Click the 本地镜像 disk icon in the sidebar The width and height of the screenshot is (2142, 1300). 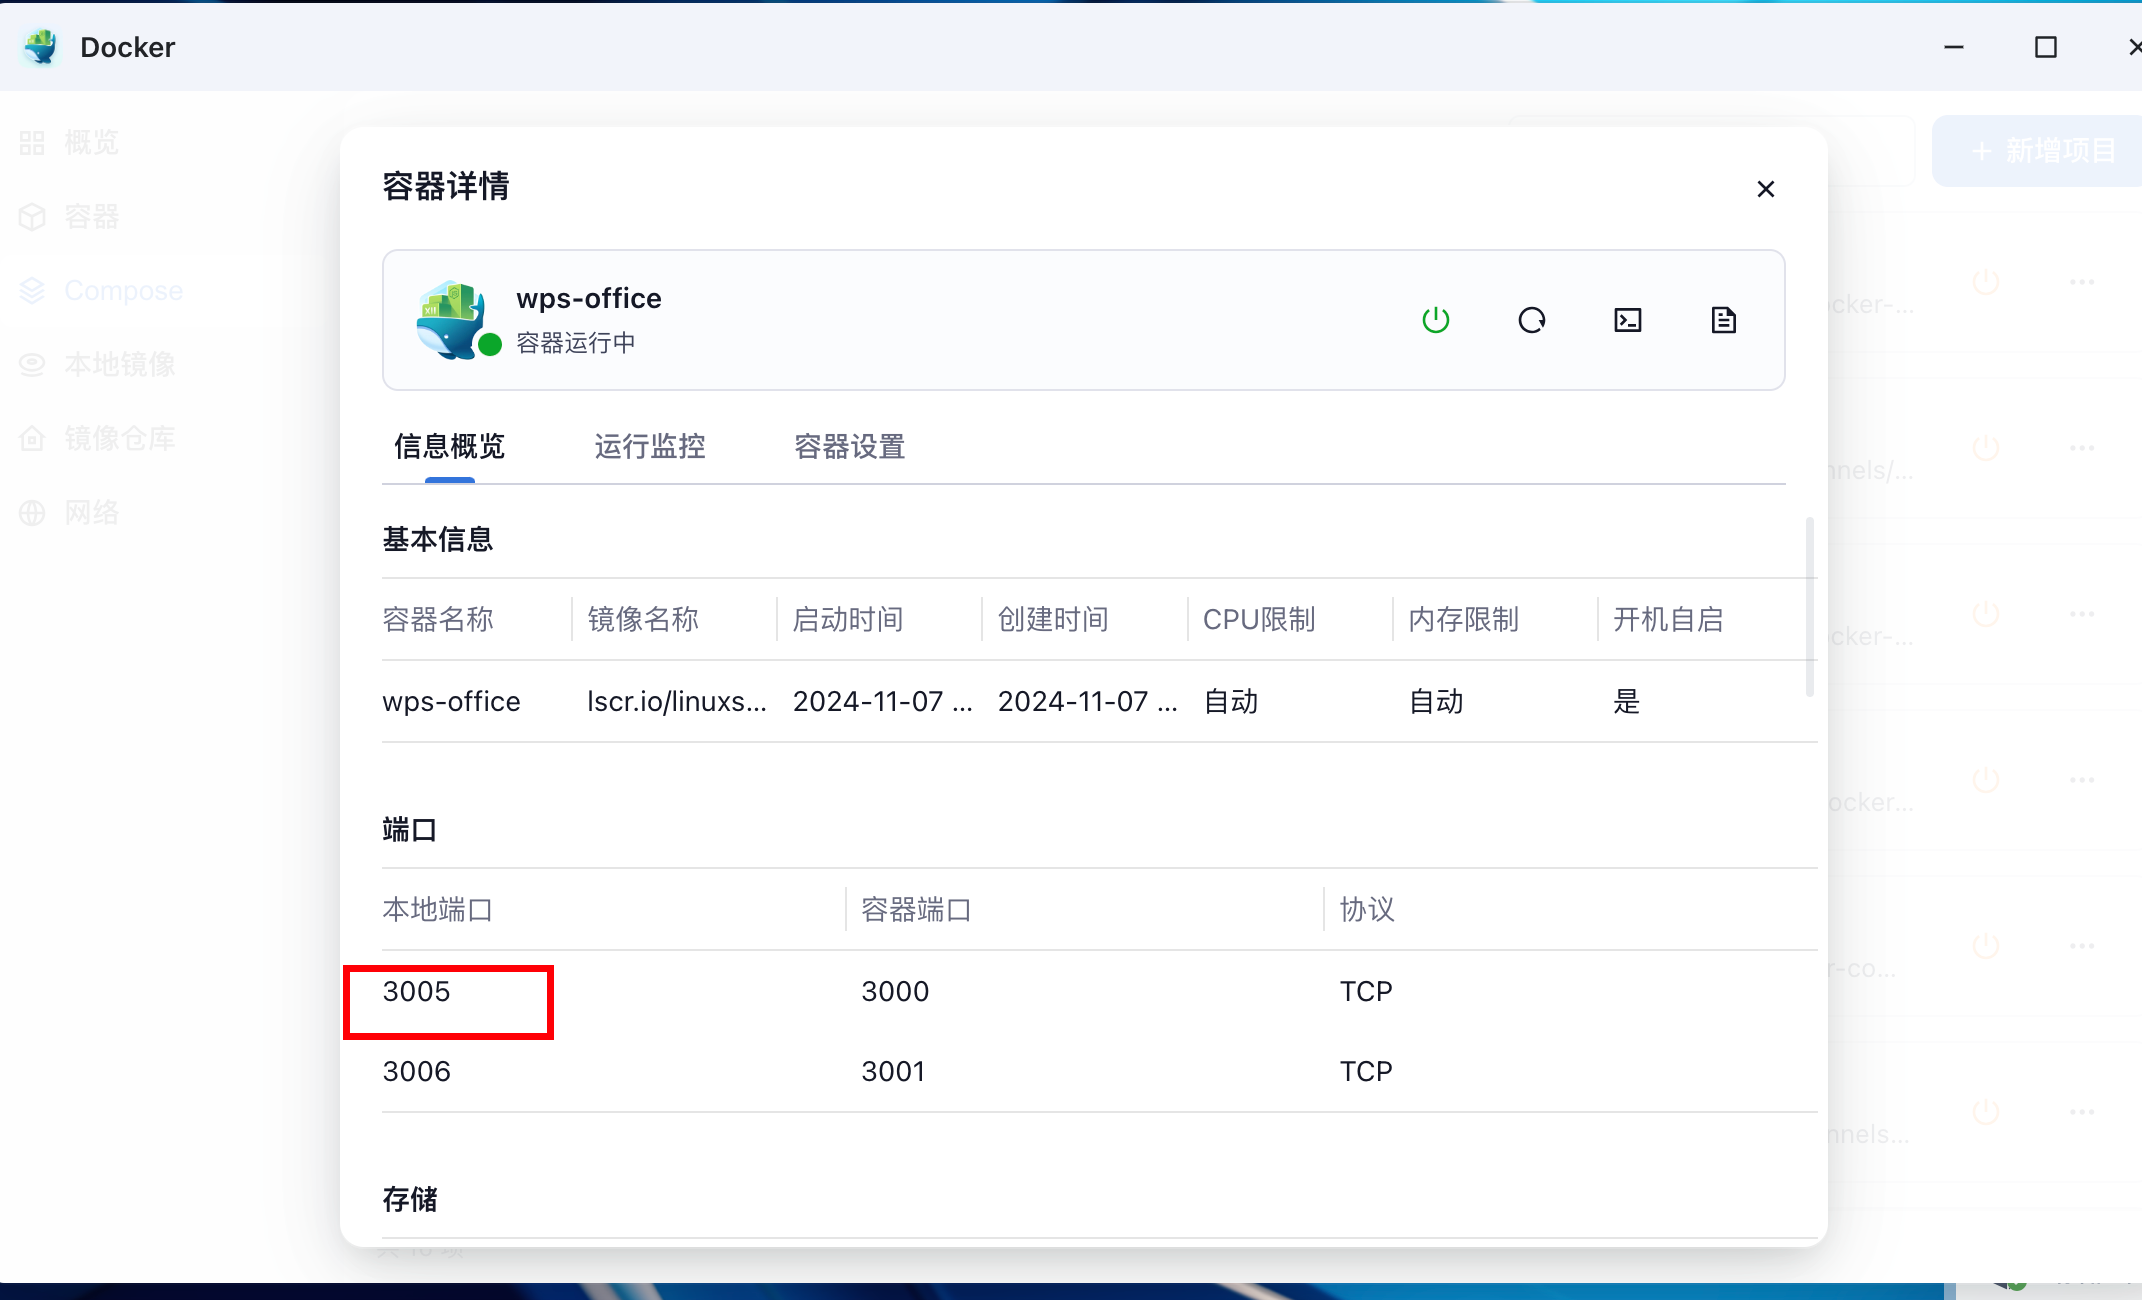tap(32, 364)
